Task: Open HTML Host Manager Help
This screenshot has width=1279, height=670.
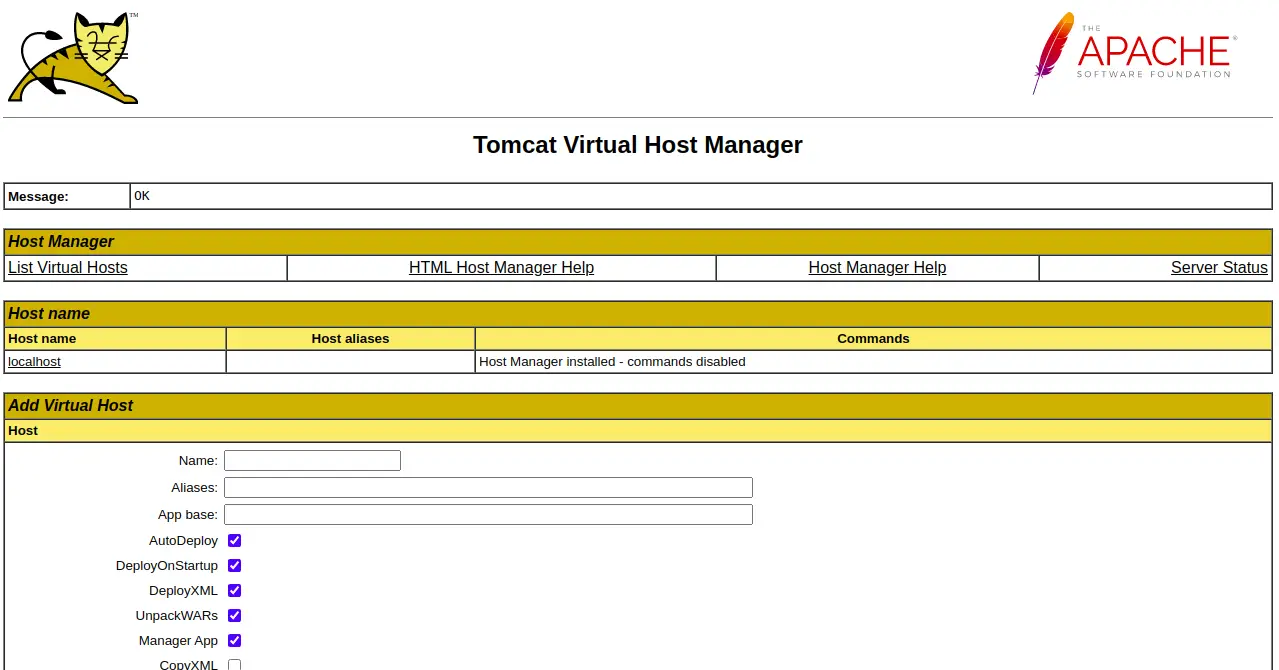Action: 501,268
